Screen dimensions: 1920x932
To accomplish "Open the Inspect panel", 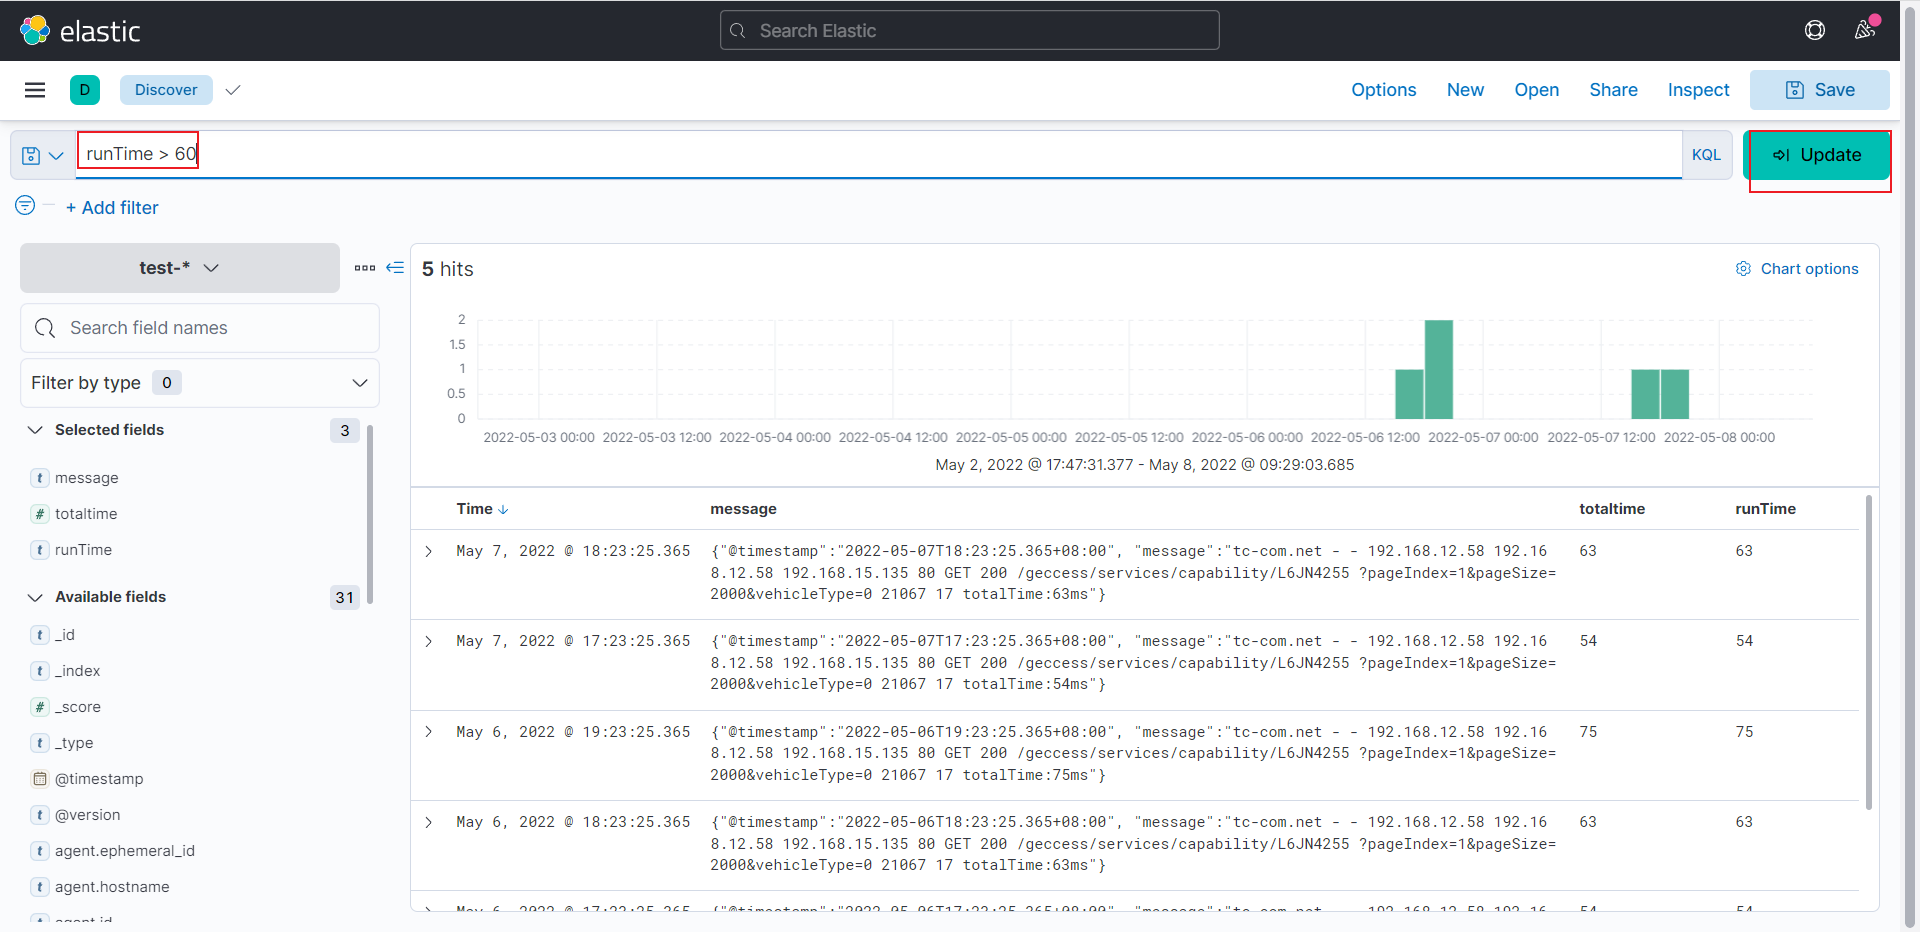I will tap(1698, 90).
